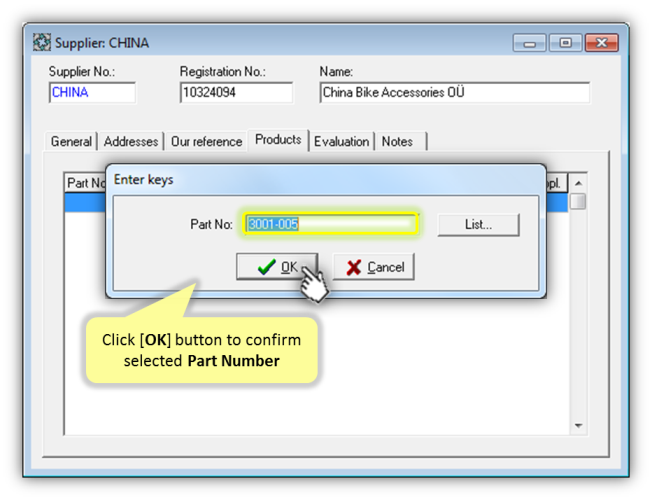
Task: Click the products list scrollbar thumb
Action: pyautogui.click(x=578, y=201)
